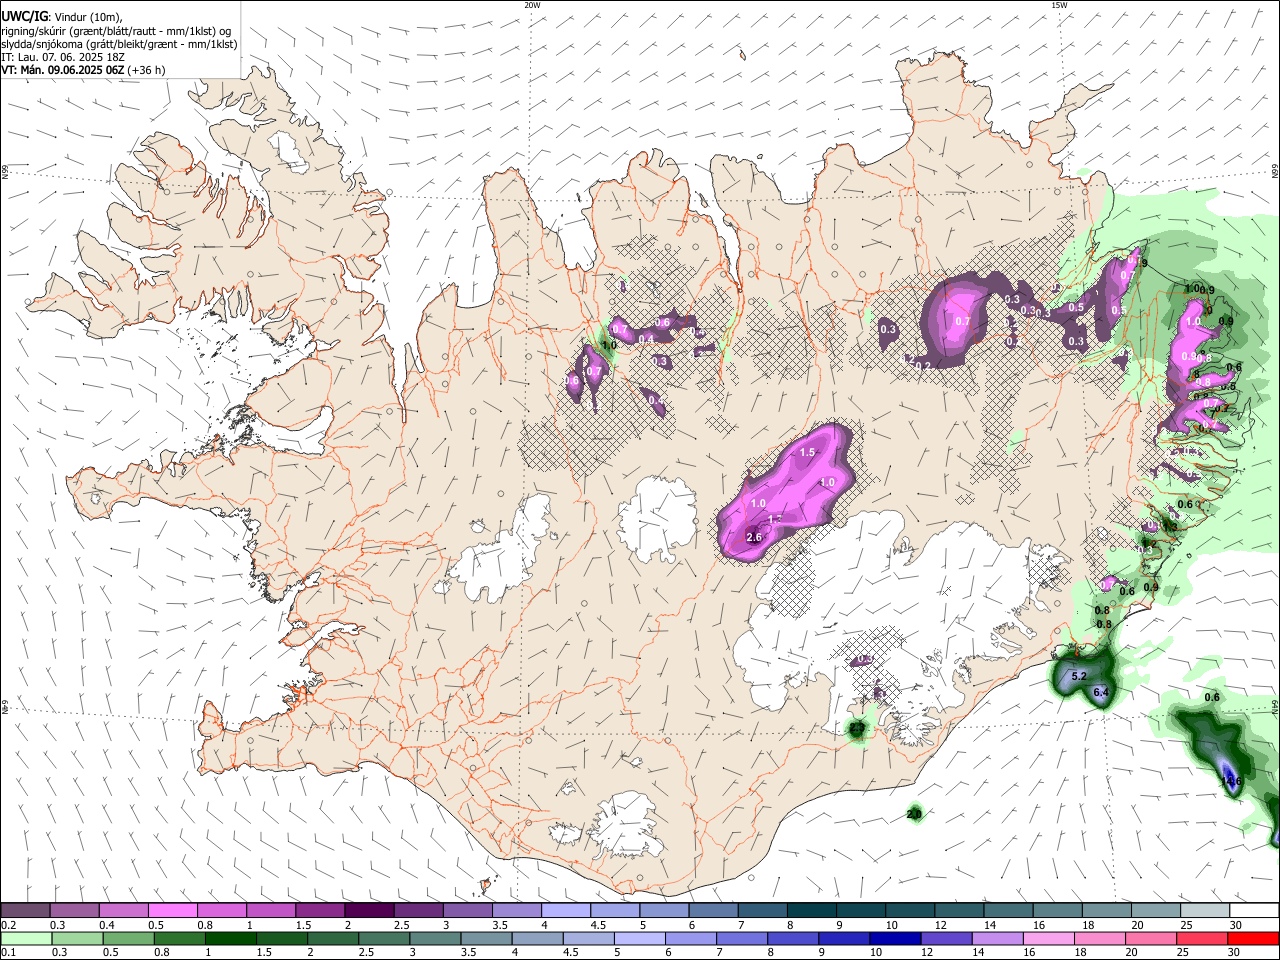Click the '25' label in the bottom legend row
This screenshot has height=960, width=1280.
[x=1185, y=953]
